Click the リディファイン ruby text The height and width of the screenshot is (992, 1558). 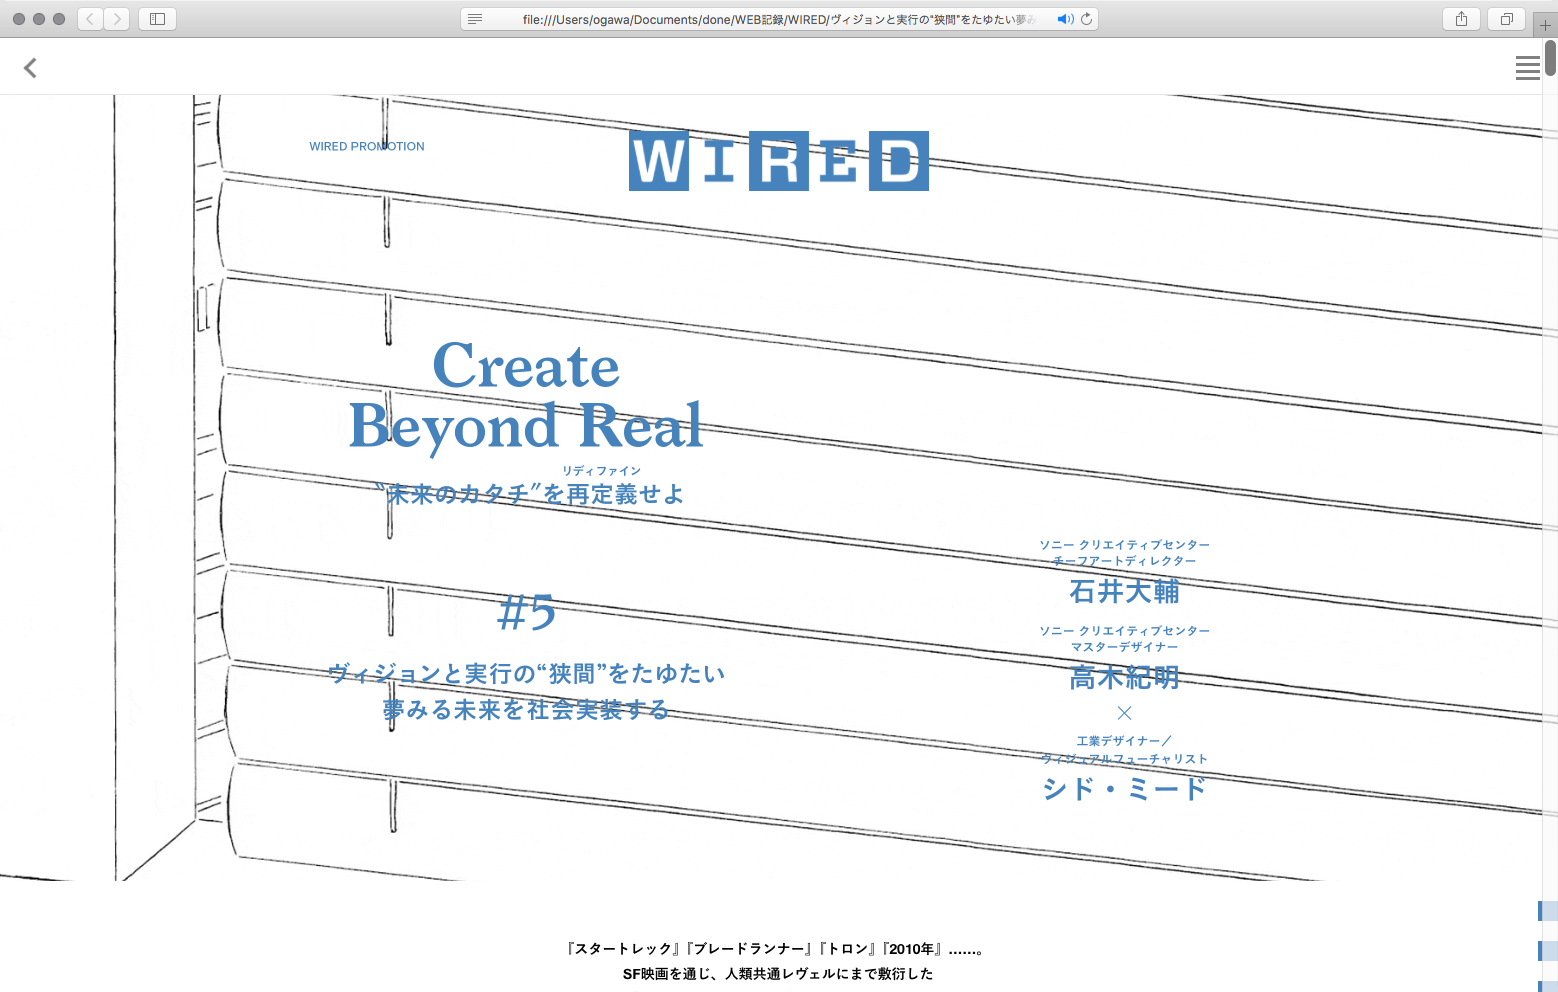pos(601,470)
